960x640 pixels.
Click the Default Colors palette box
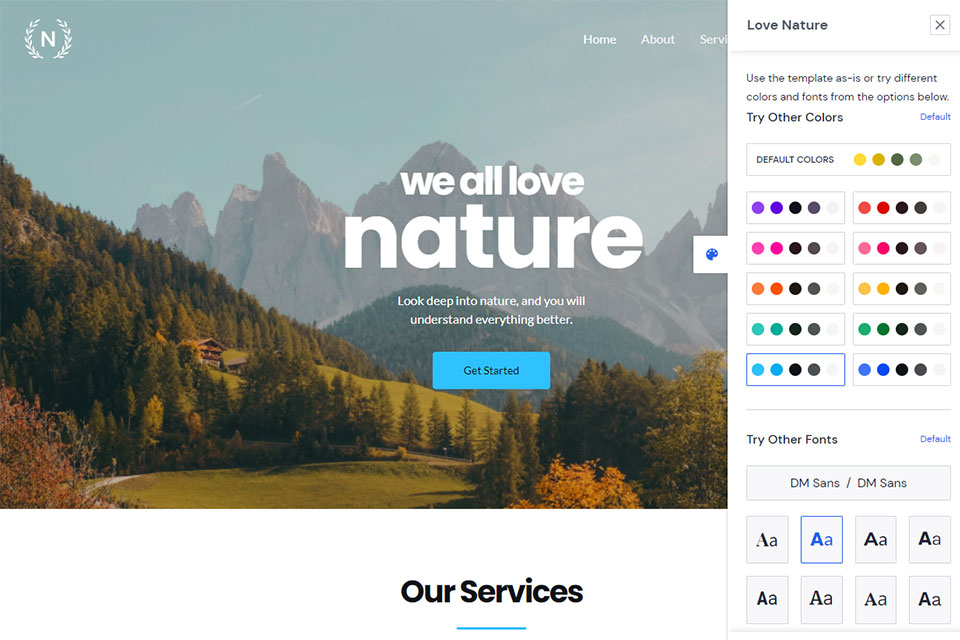coord(849,159)
